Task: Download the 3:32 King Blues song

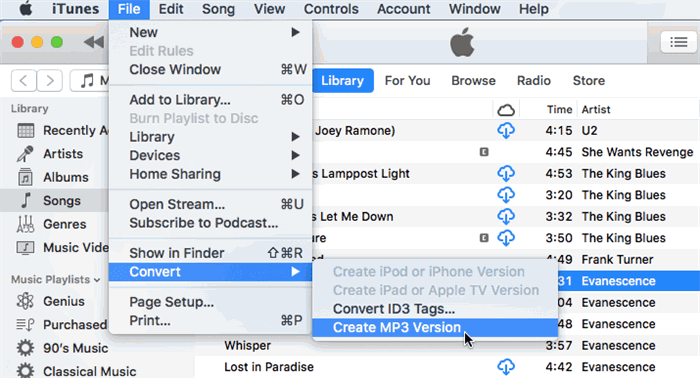Action: tap(506, 216)
